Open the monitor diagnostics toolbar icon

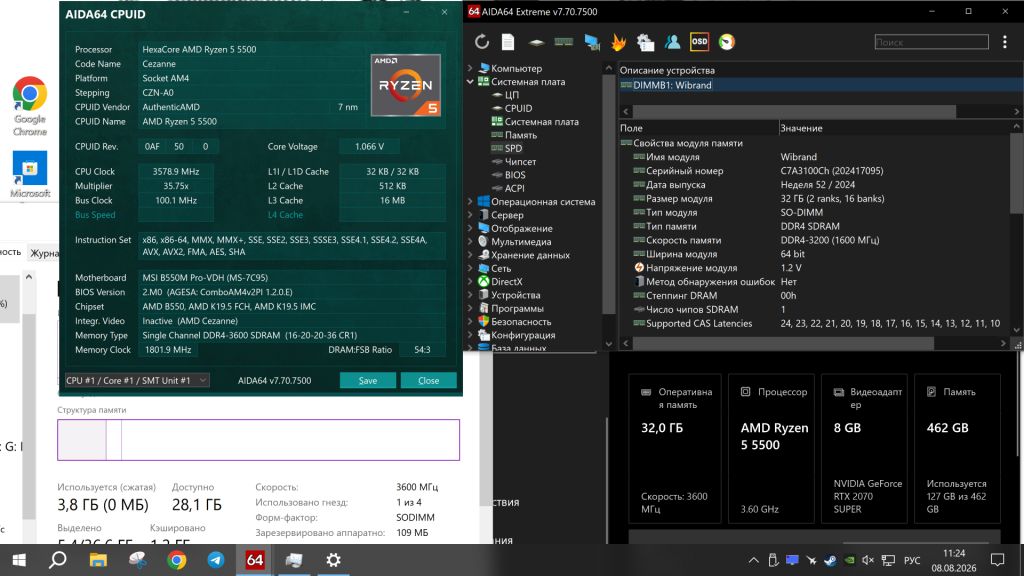point(592,42)
